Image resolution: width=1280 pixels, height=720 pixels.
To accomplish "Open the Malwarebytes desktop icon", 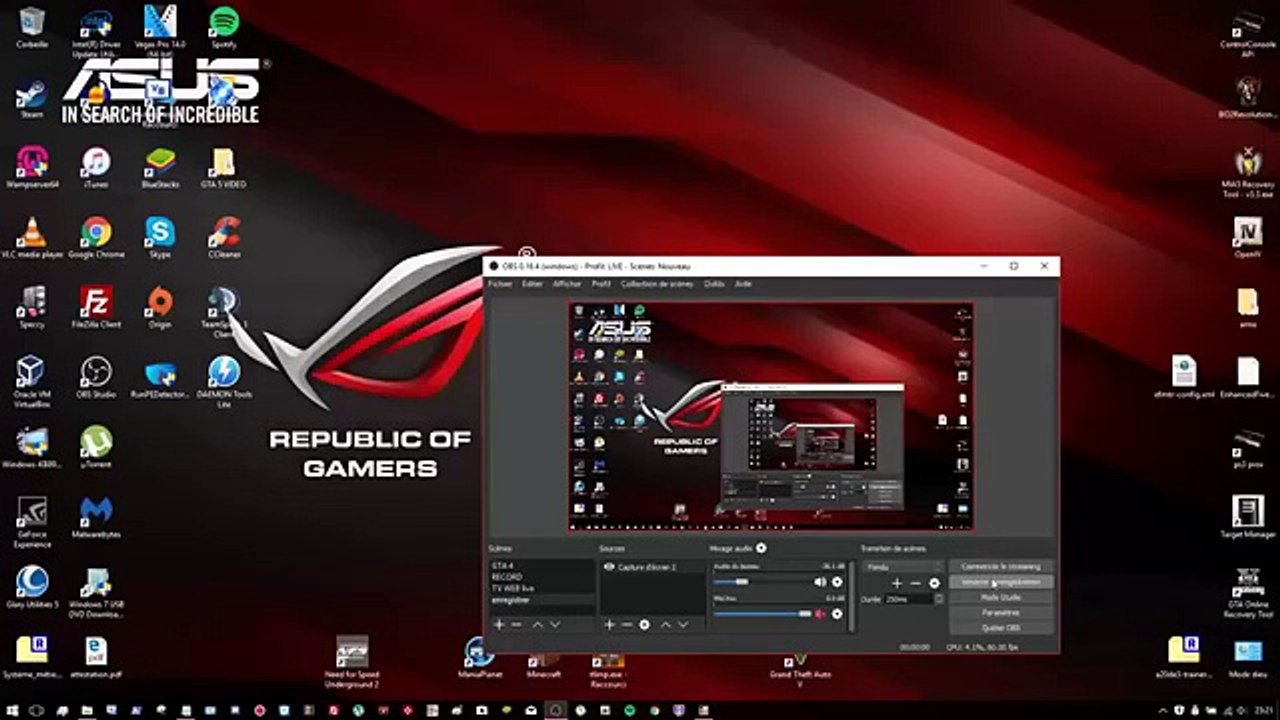I will (x=96, y=518).
